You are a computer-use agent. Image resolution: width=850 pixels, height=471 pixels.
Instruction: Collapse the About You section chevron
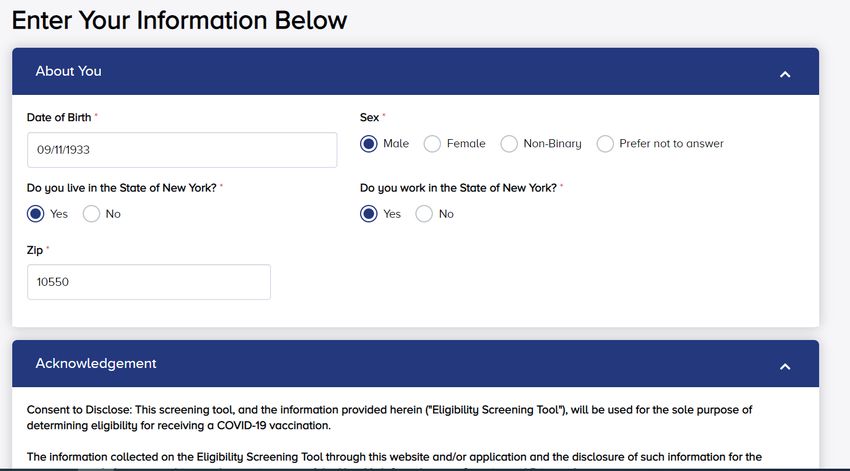point(784,74)
